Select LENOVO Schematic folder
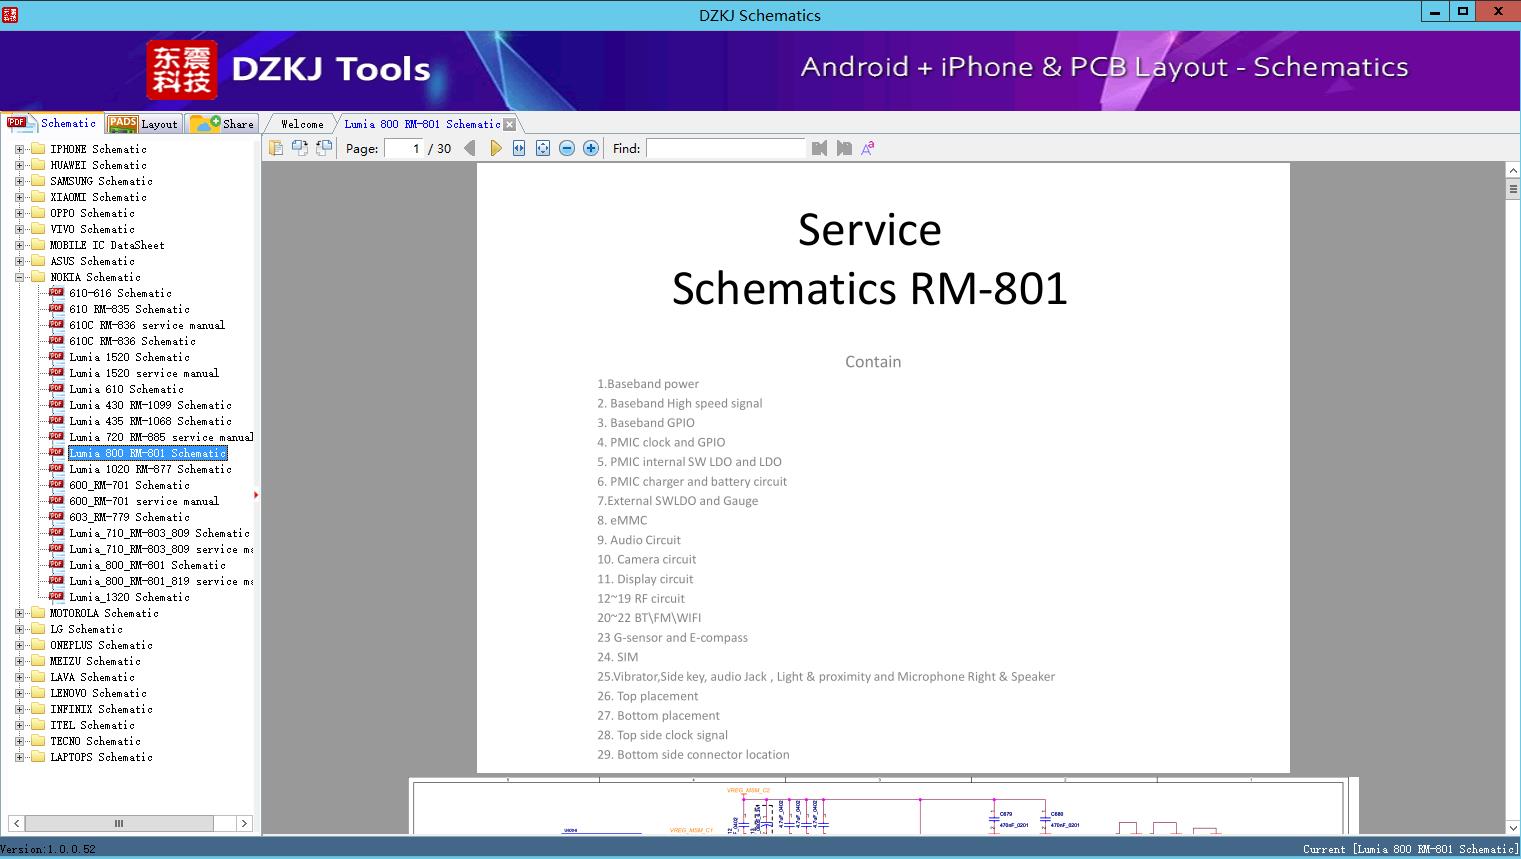 pyautogui.click(x=98, y=693)
